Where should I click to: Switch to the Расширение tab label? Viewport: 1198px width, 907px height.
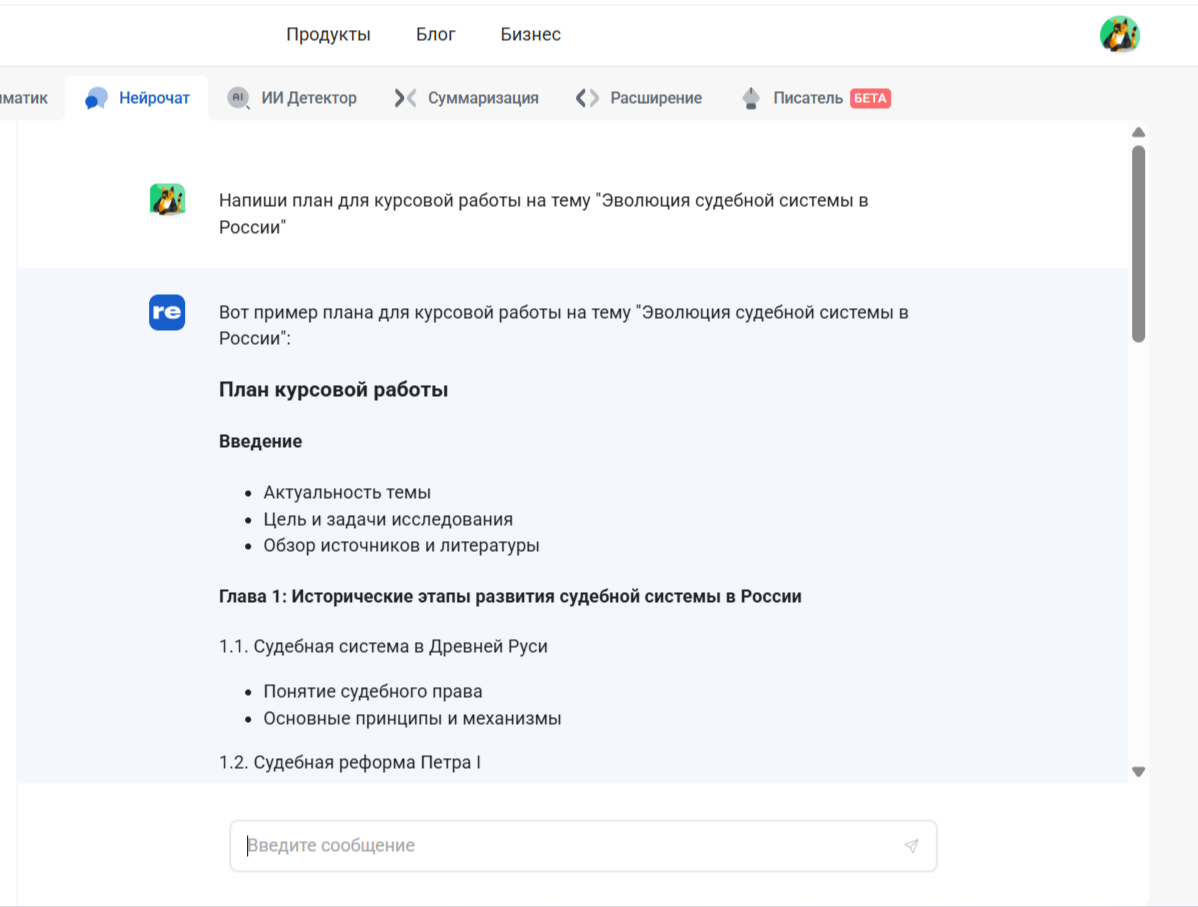(656, 98)
